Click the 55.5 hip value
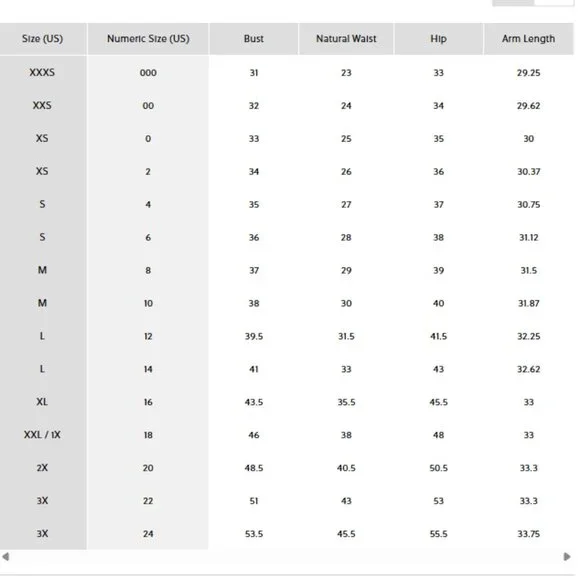 point(439,534)
